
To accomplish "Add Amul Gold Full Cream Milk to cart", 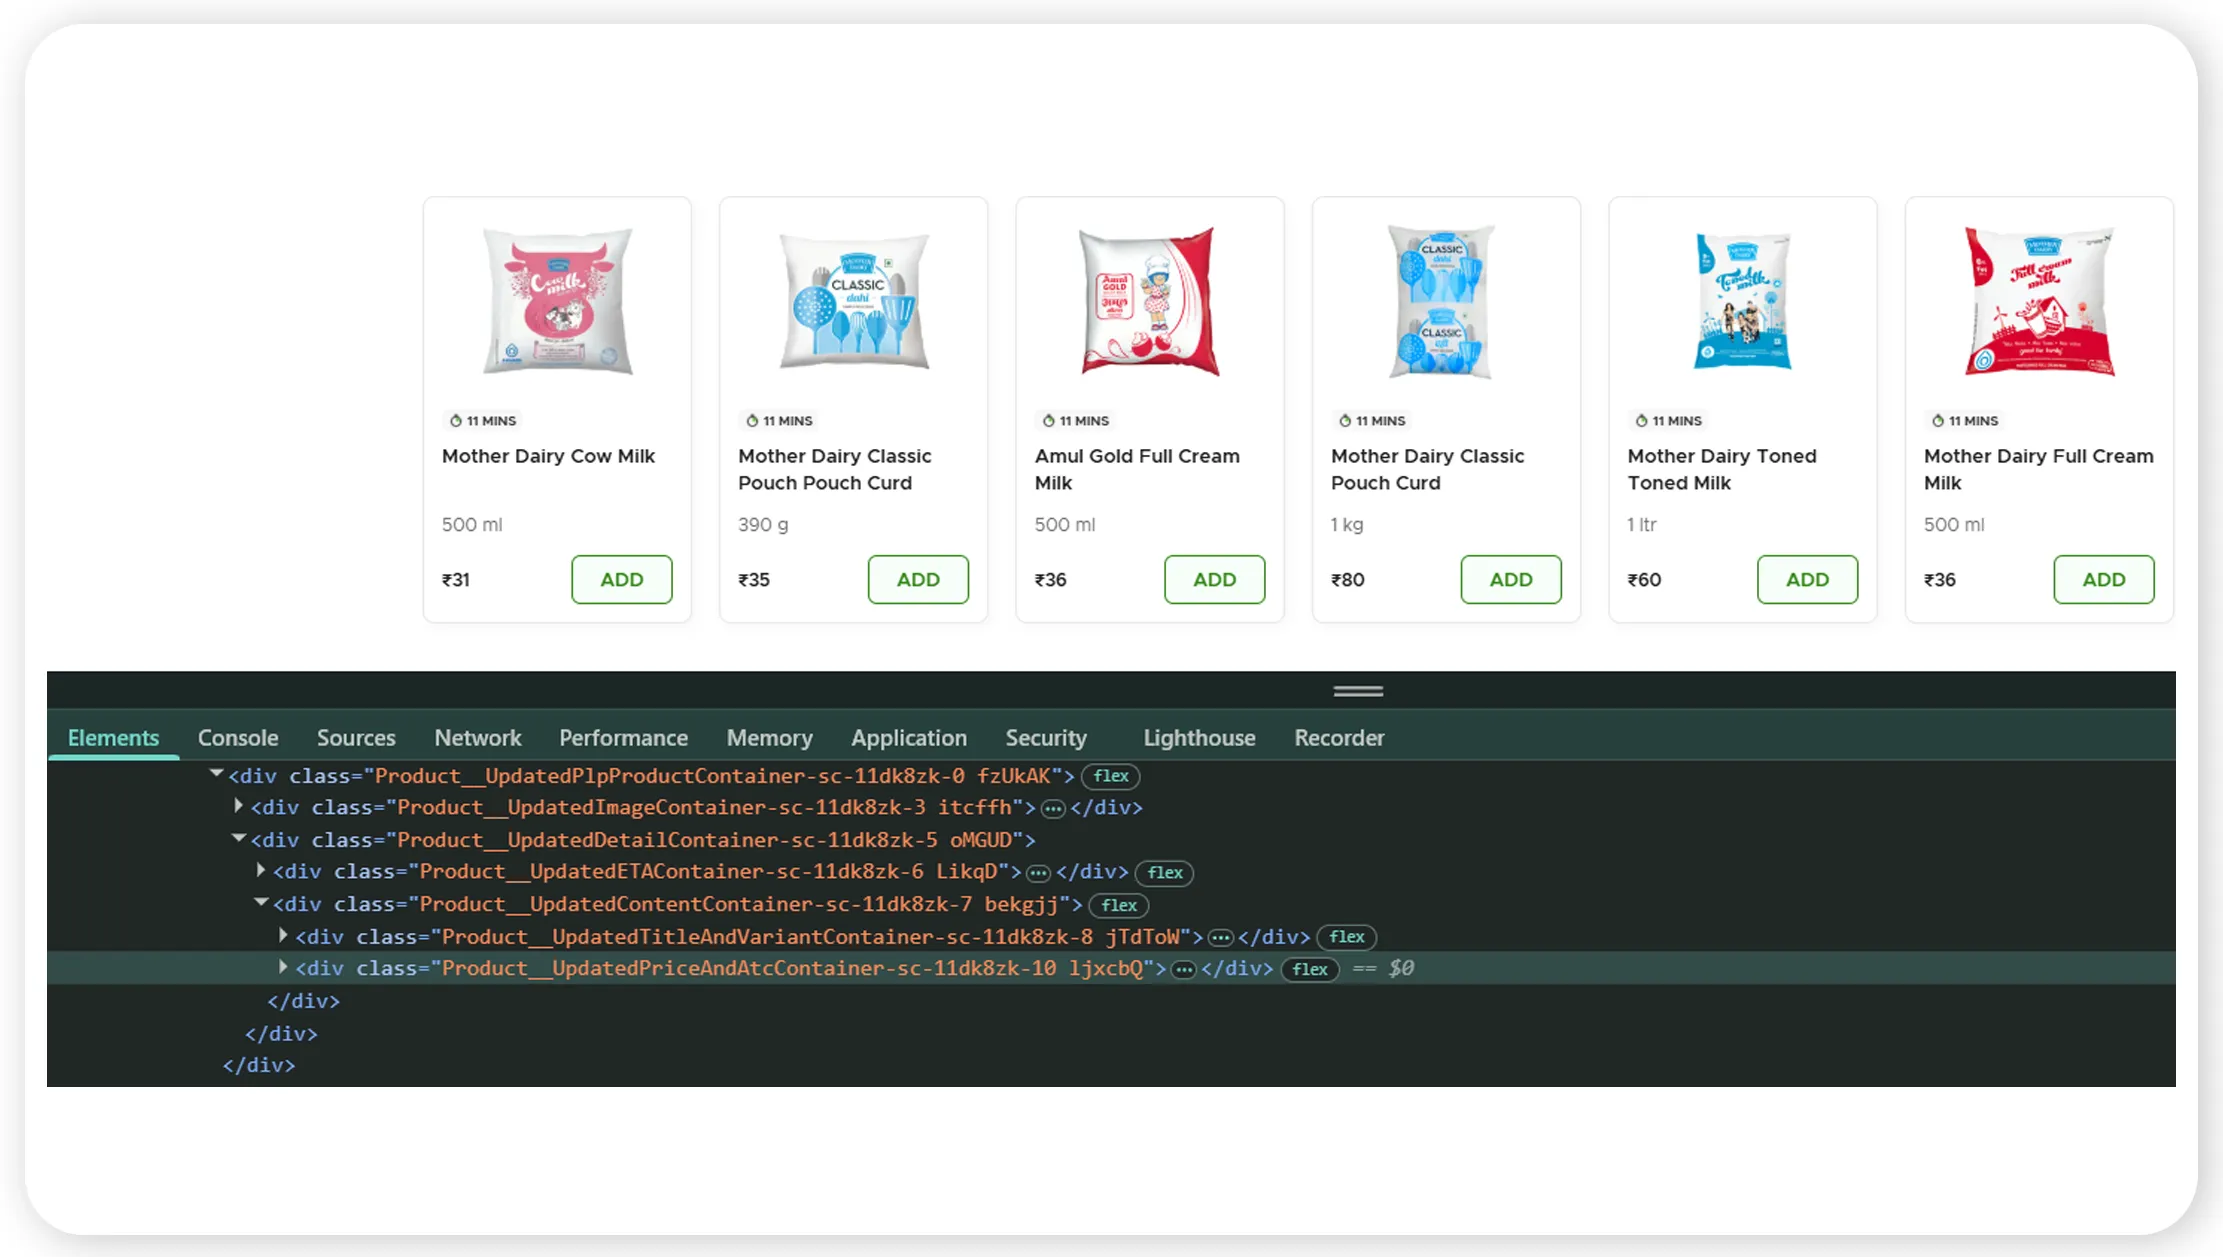I will (x=1214, y=579).
